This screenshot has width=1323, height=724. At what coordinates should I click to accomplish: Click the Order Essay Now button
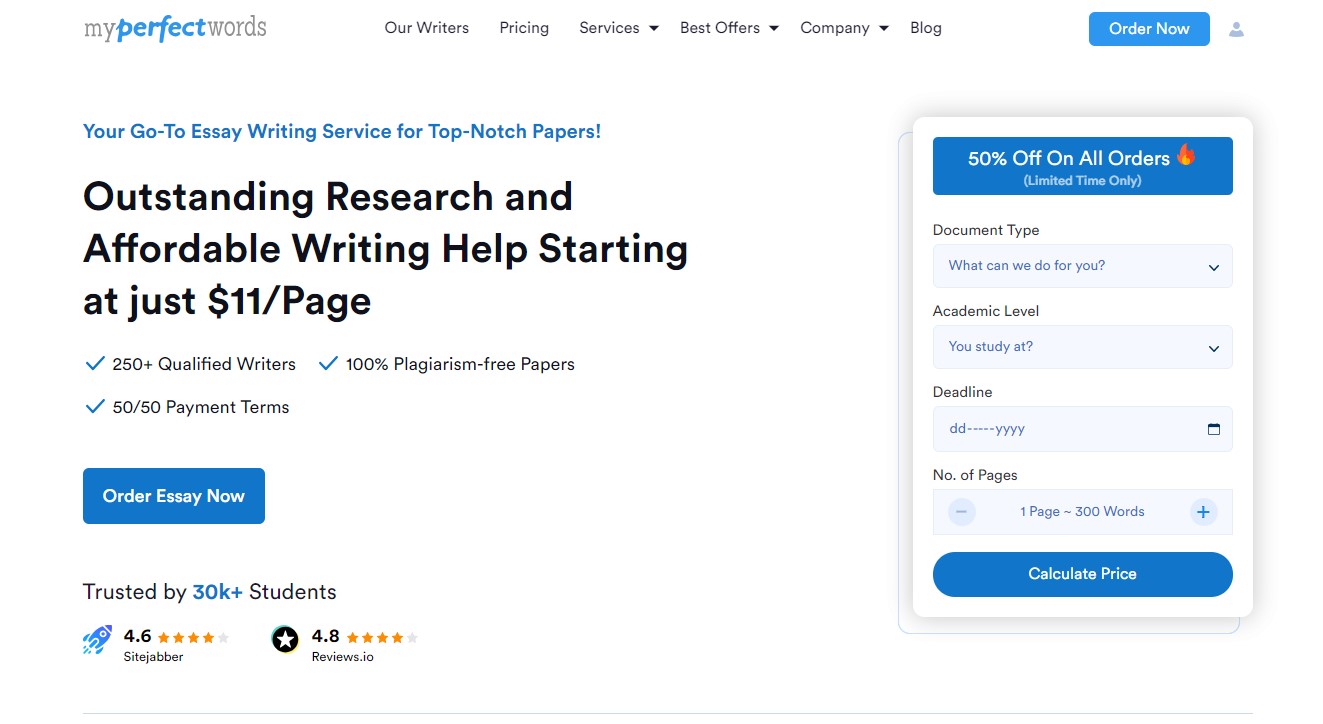click(x=173, y=495)
